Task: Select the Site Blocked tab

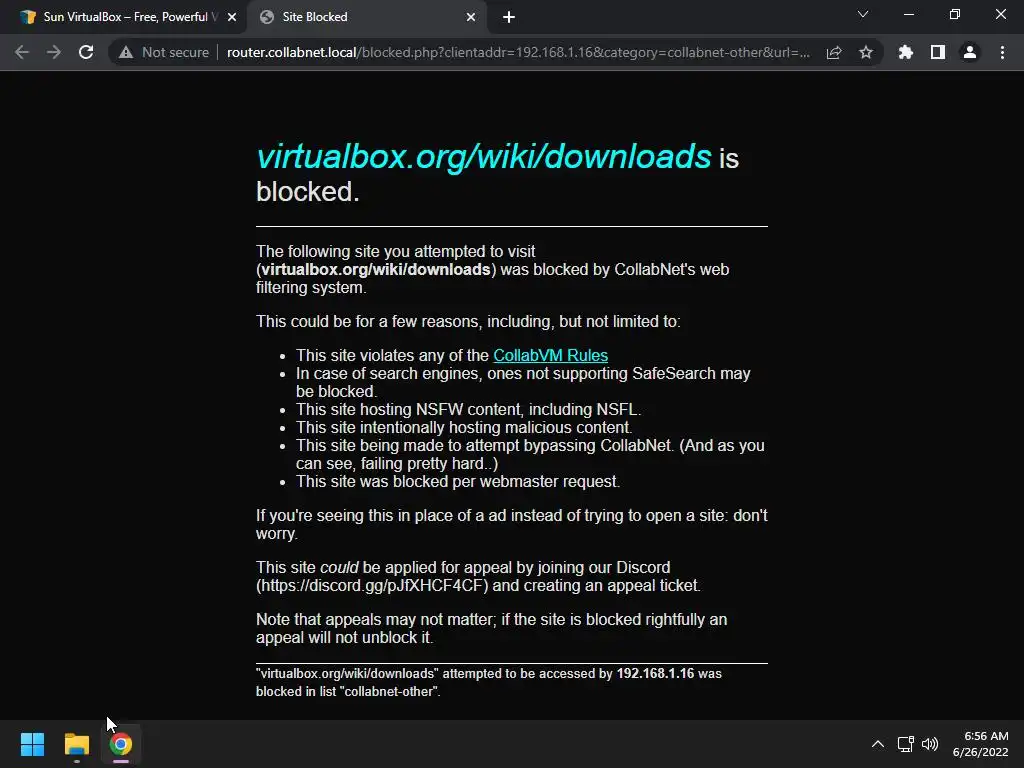Action: coord(368,17)
